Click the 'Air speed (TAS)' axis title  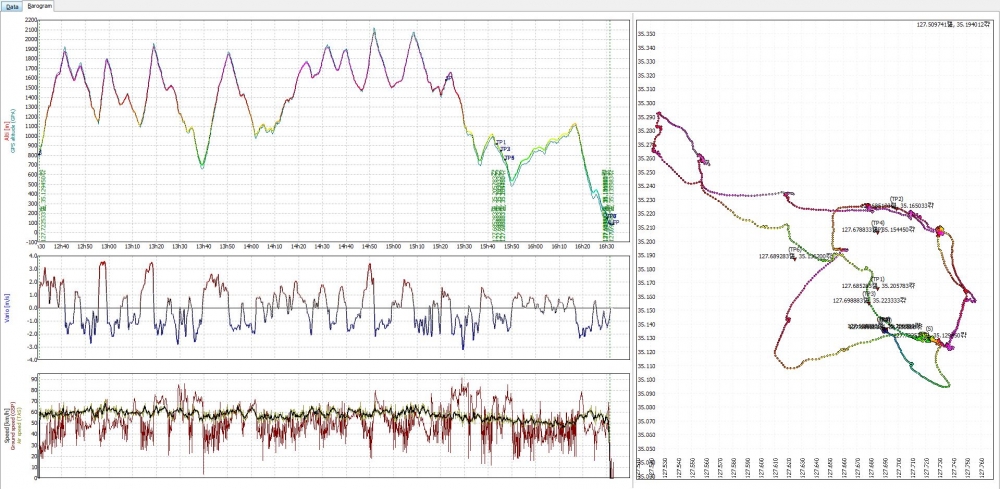tap(19, 425)
